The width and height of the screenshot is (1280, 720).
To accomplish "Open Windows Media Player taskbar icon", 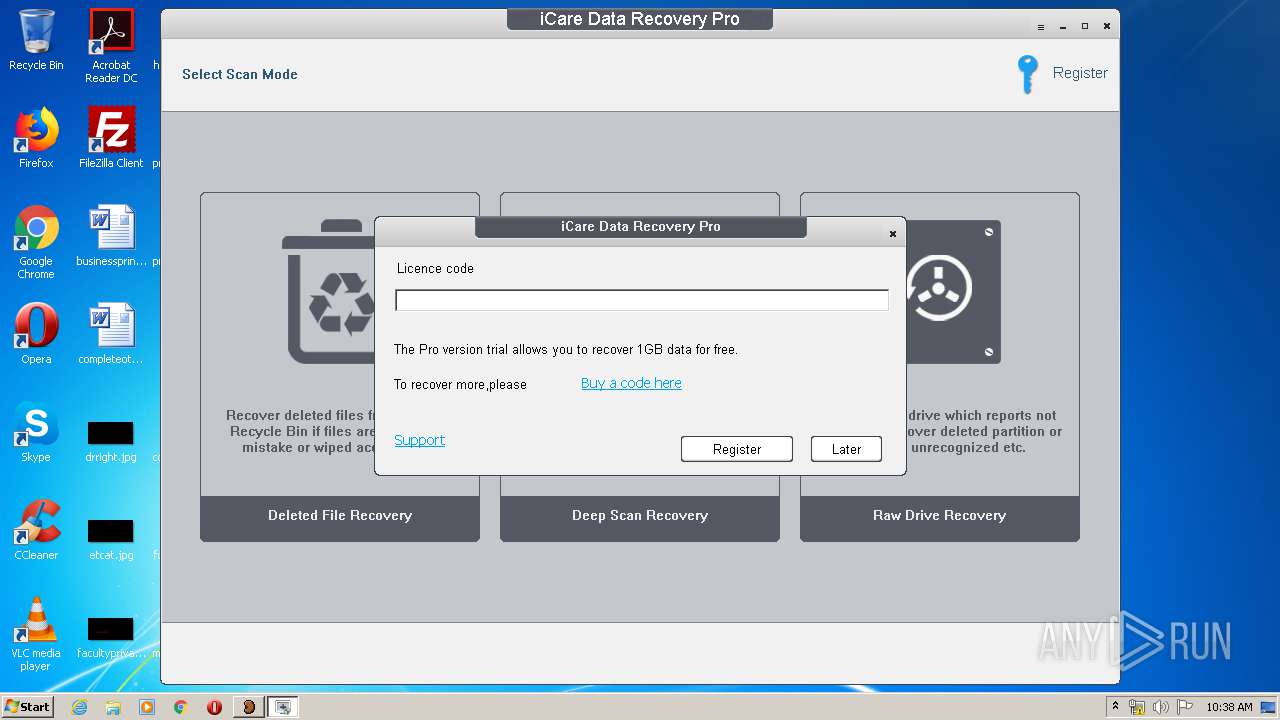I will (x=147, y=707).
